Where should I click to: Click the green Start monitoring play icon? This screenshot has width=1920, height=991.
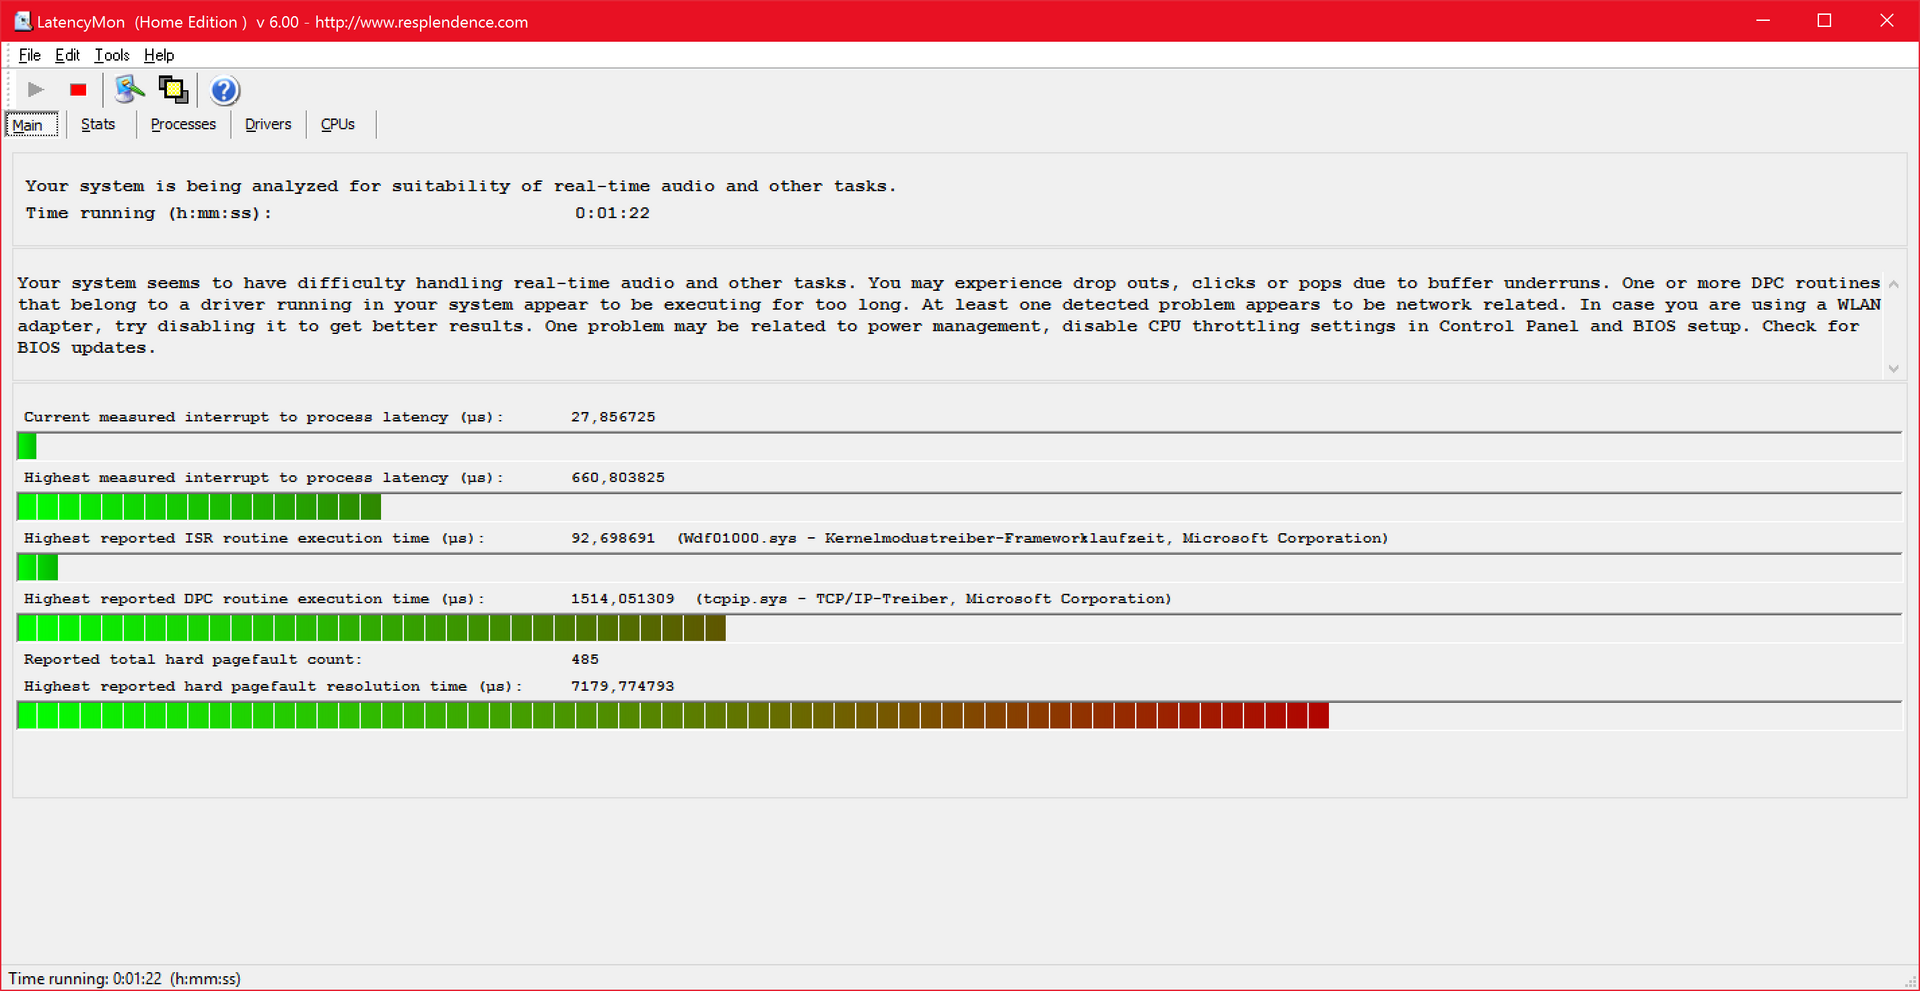click(36, 90)
